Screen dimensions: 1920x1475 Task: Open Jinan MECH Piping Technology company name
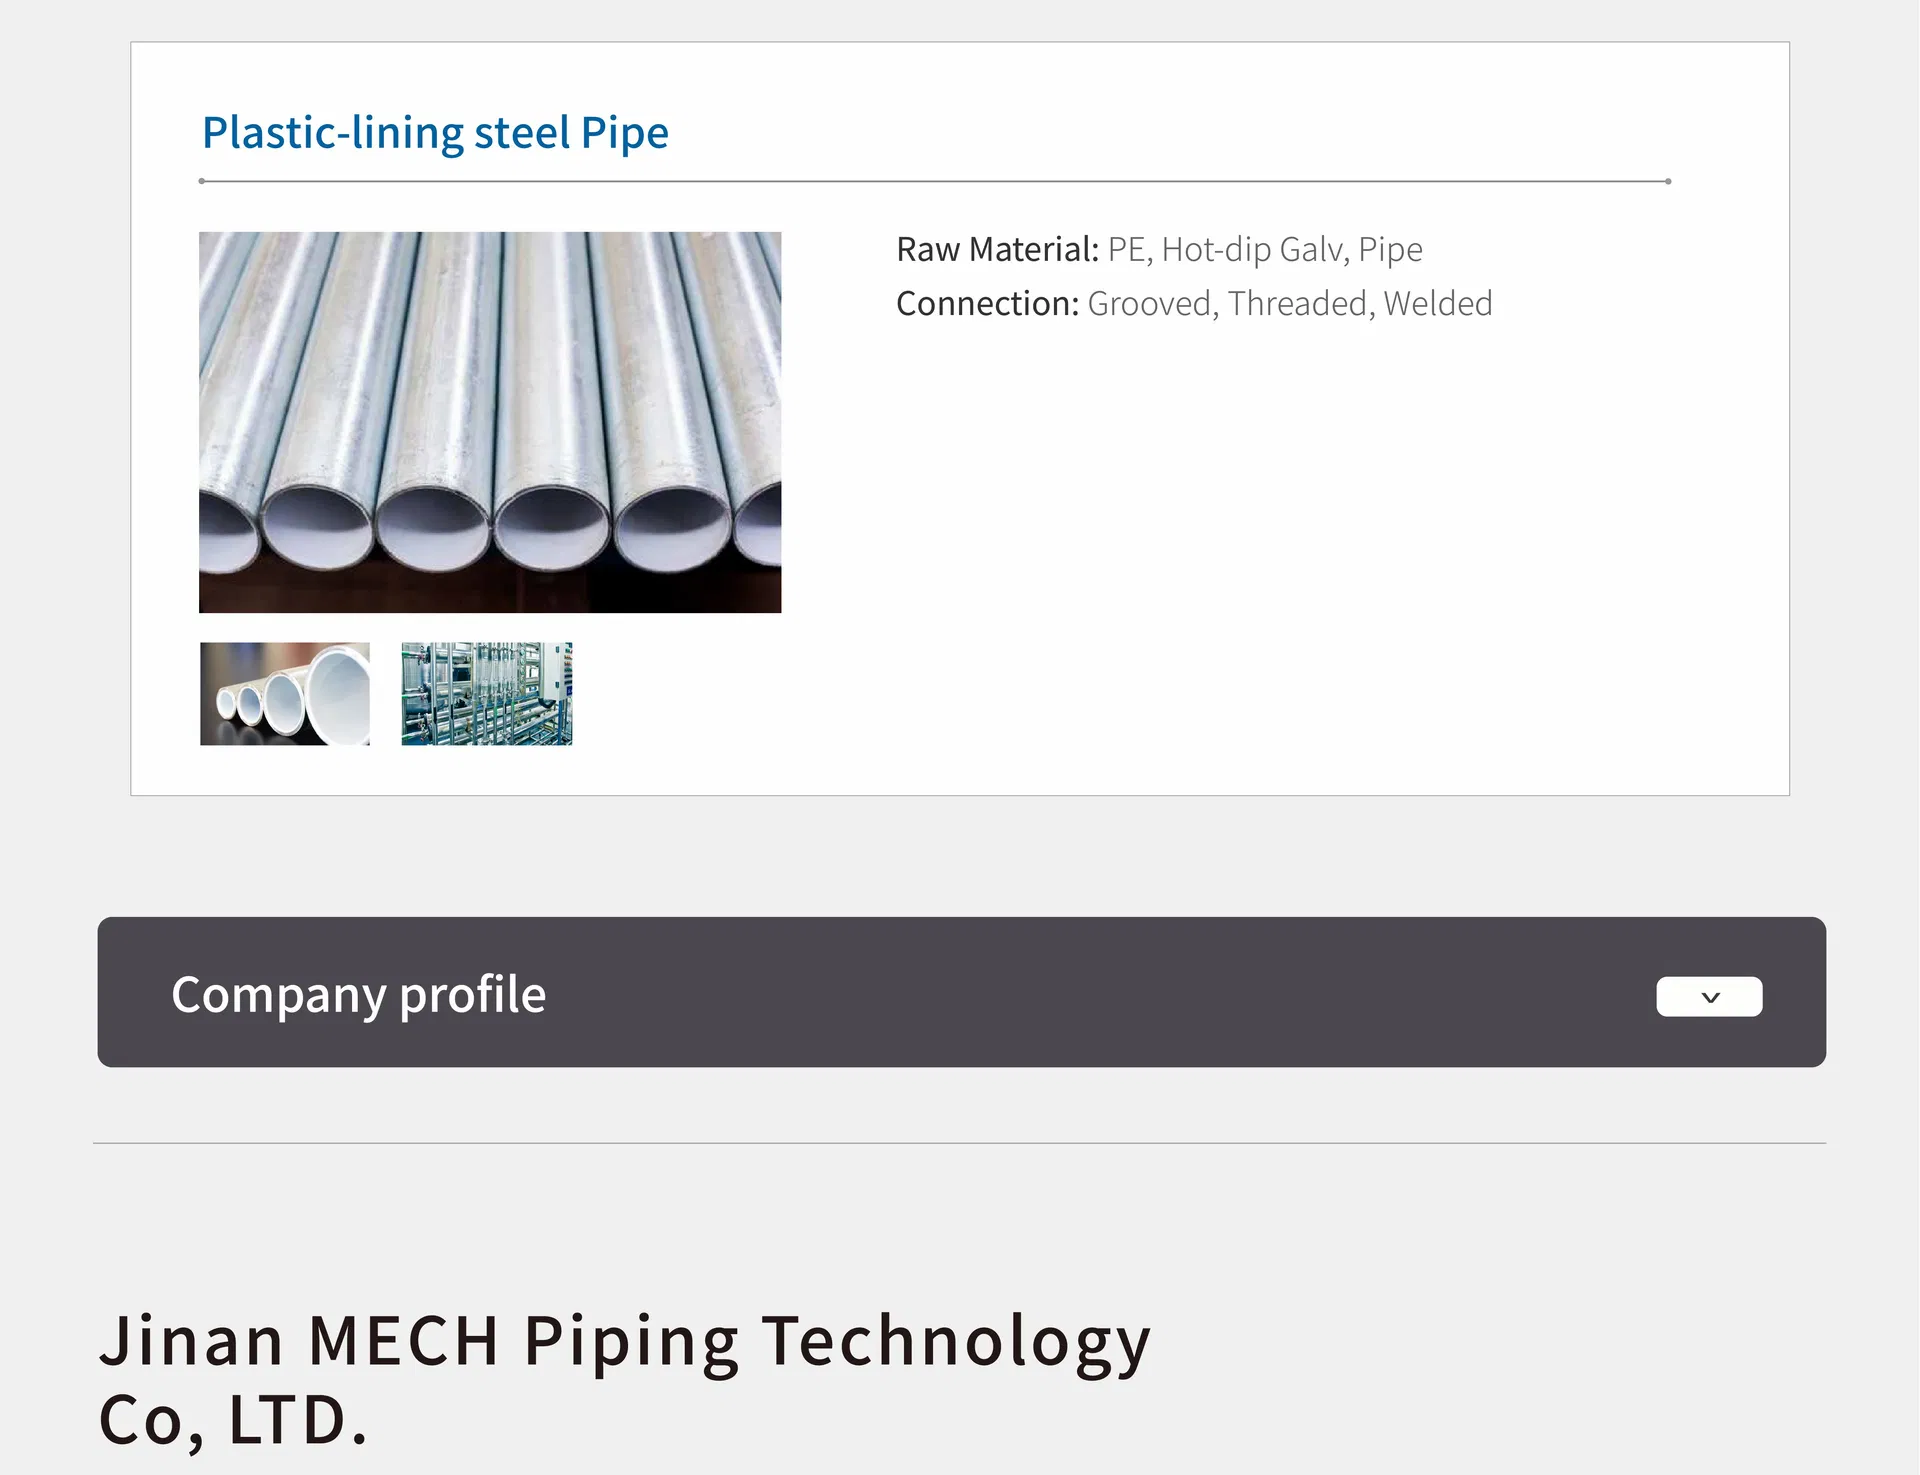(x=625, y=1340)
